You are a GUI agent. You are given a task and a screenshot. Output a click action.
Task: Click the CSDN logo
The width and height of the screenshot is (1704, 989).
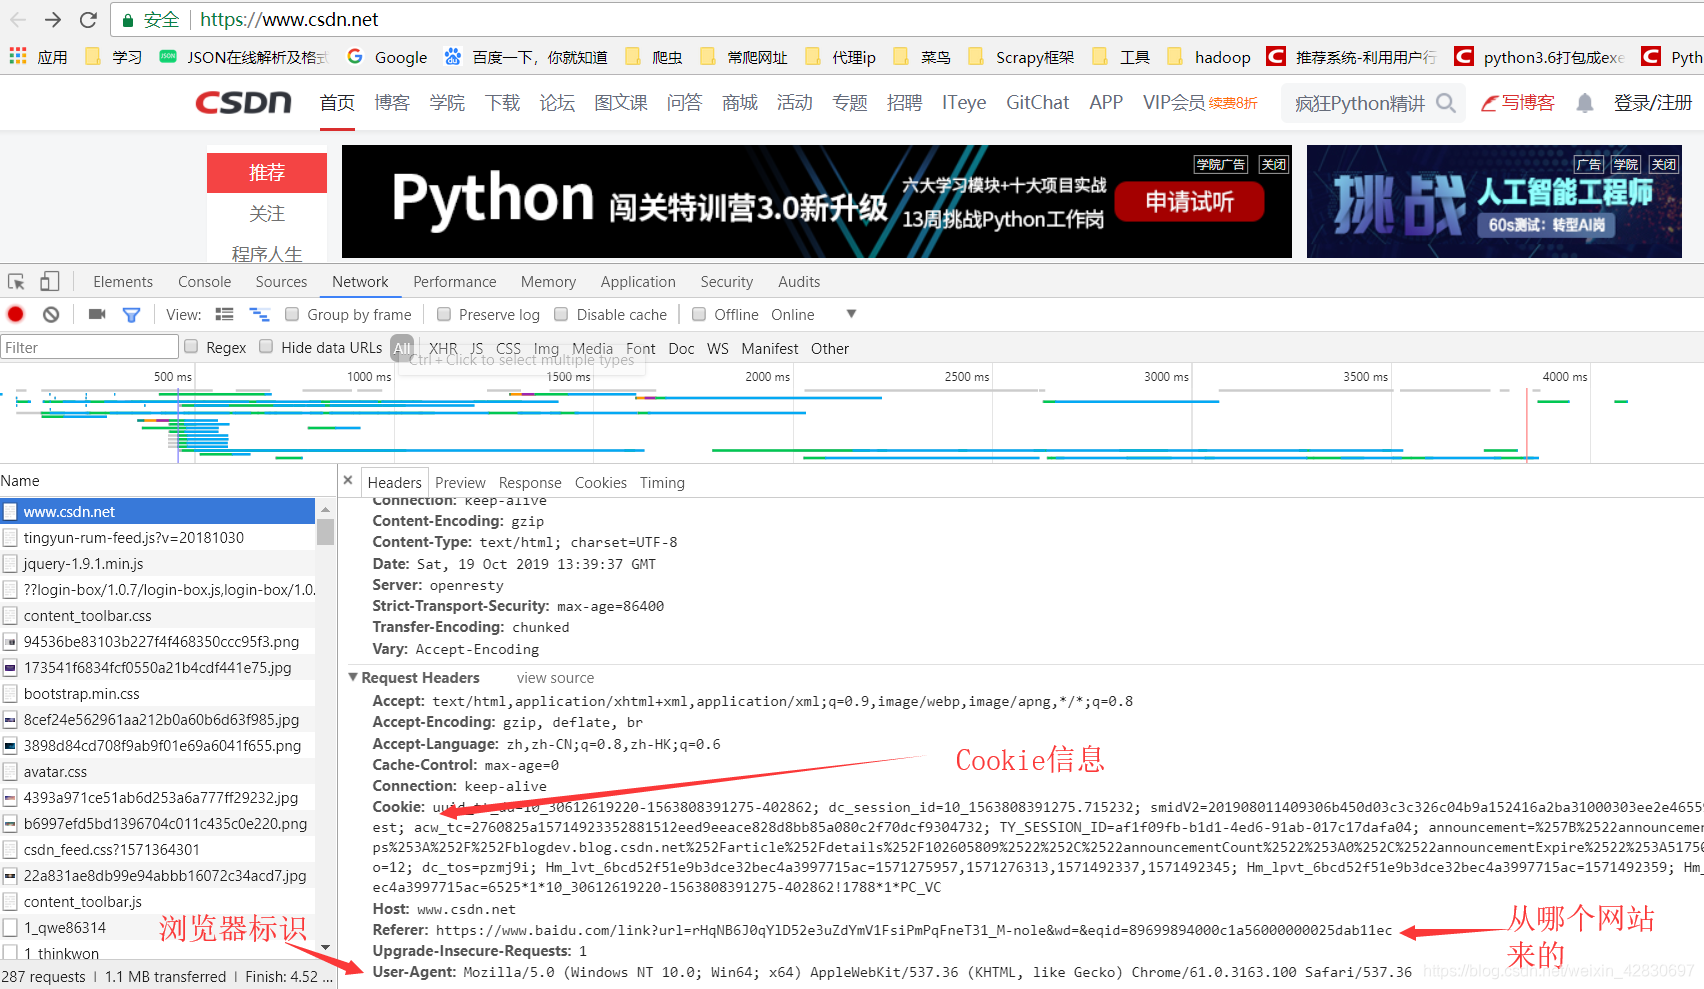(243, 102)
